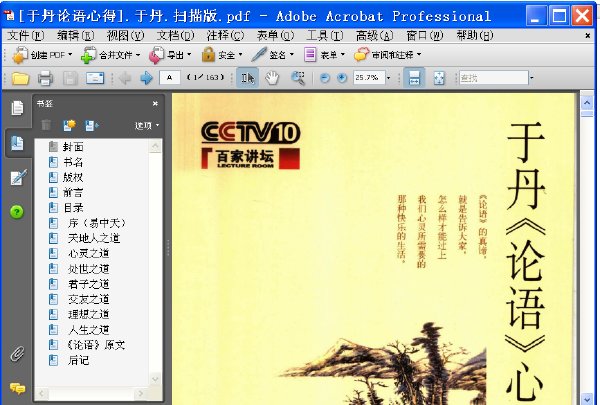Image resolution: width=600 pixels, height=405 pixels.
Task: Go to next page with right arrow
Action: (x=147, y=78)
